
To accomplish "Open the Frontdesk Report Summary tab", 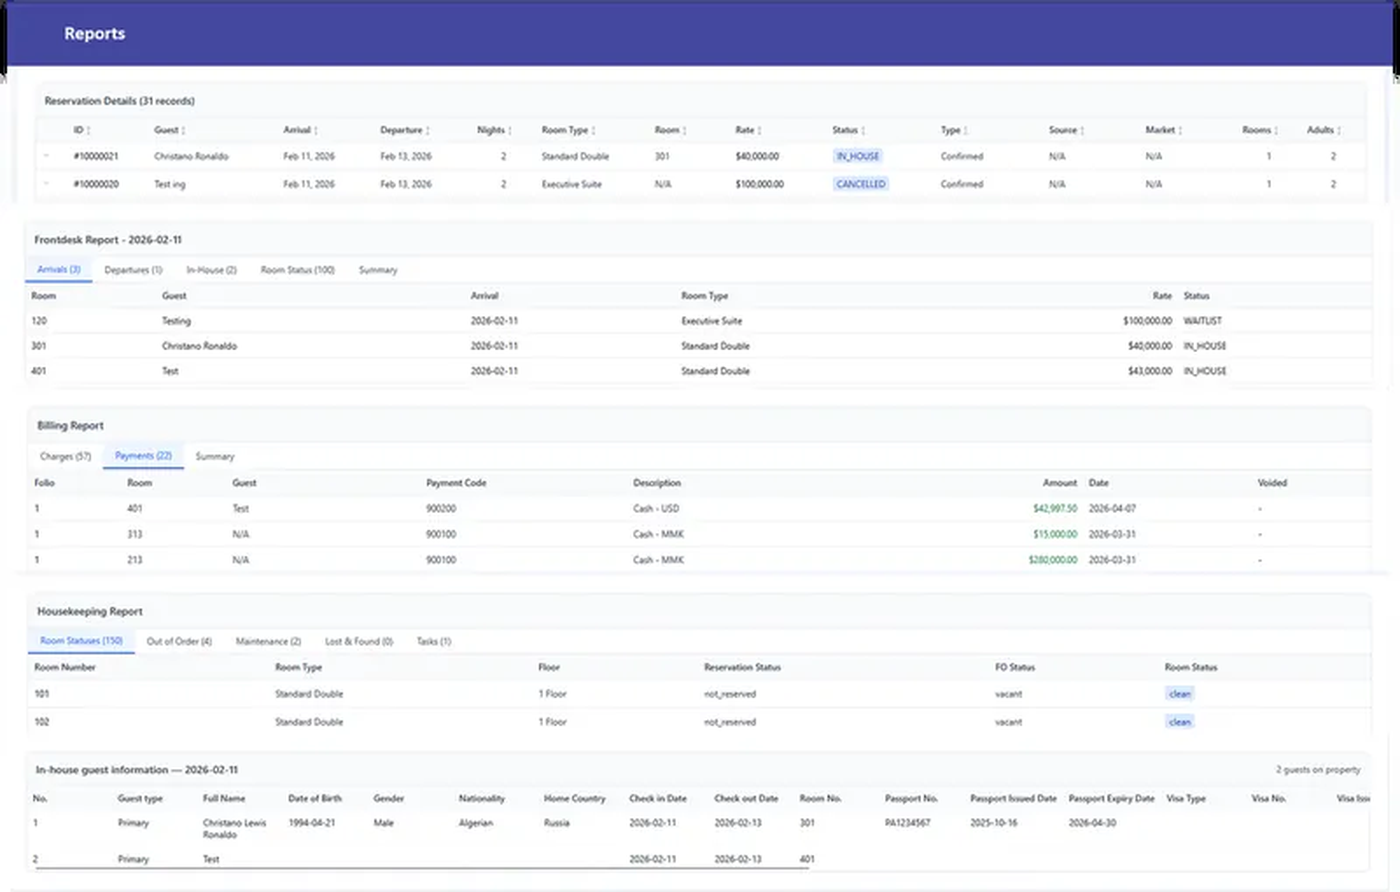I will point(378,270).
